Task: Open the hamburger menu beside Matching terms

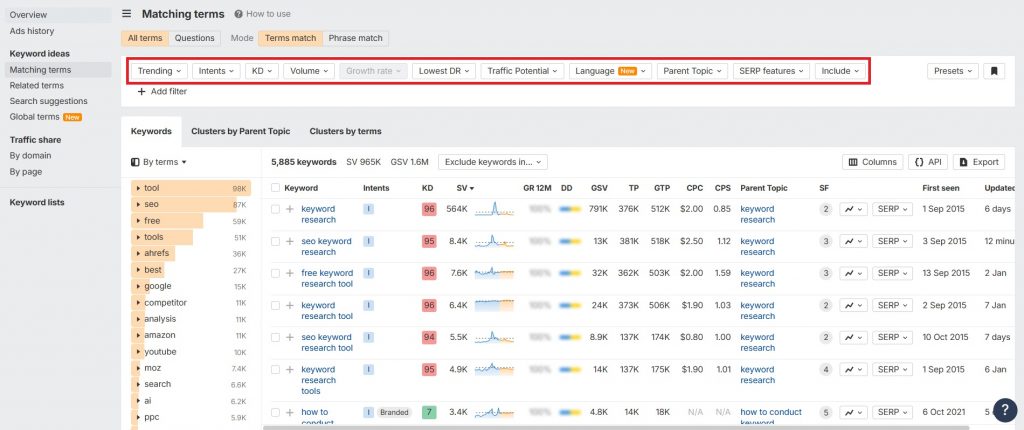Action: (x=127, y=14)
